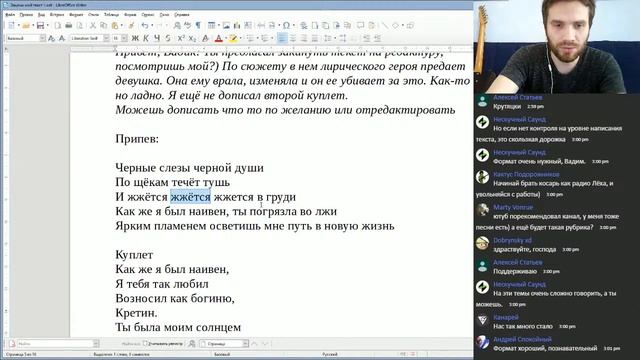Open the Правка menu
Image resolution: width=640 pixels, height=360 pixels.
click(x=26, y=15)
